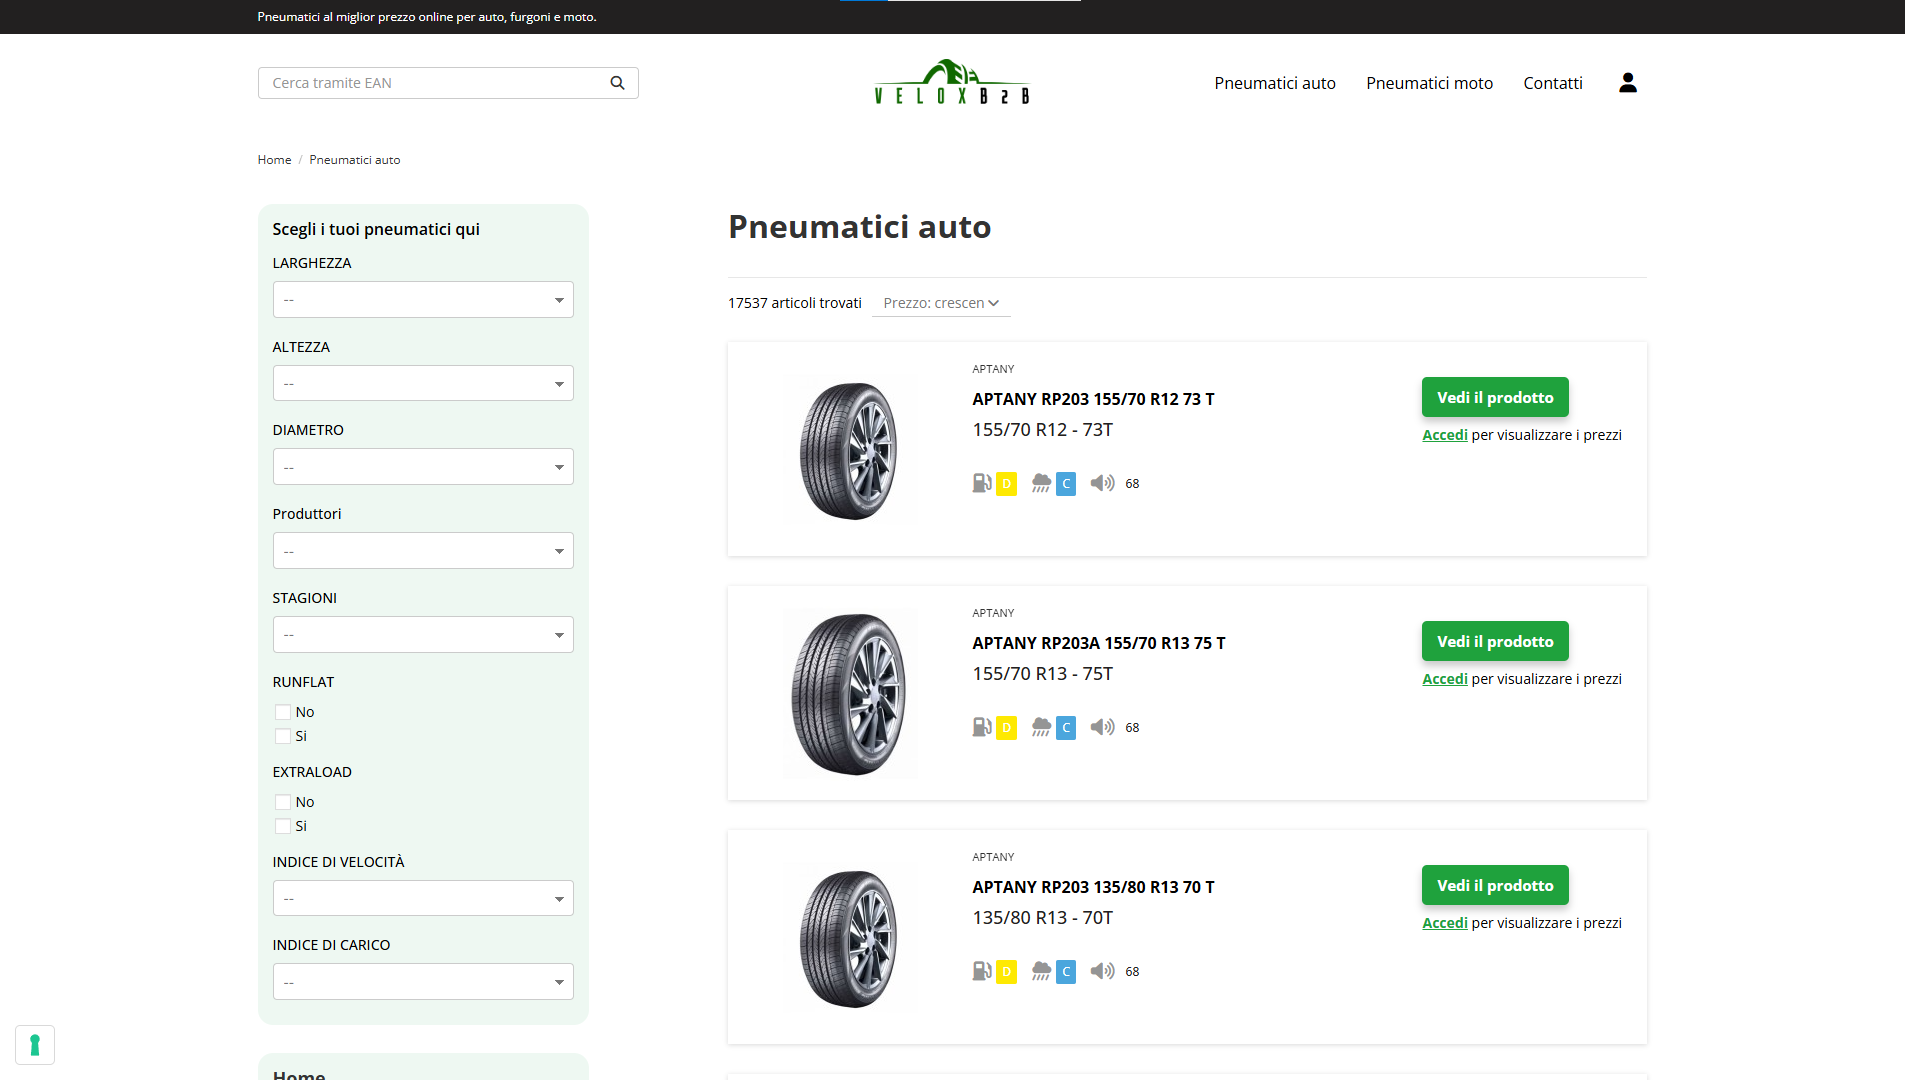Image resolution: width=1905 pixels, height=1080 pixels.
Task: Click the '135/80 R13 - 70T' size text
Action: [x=1042, y=918]
